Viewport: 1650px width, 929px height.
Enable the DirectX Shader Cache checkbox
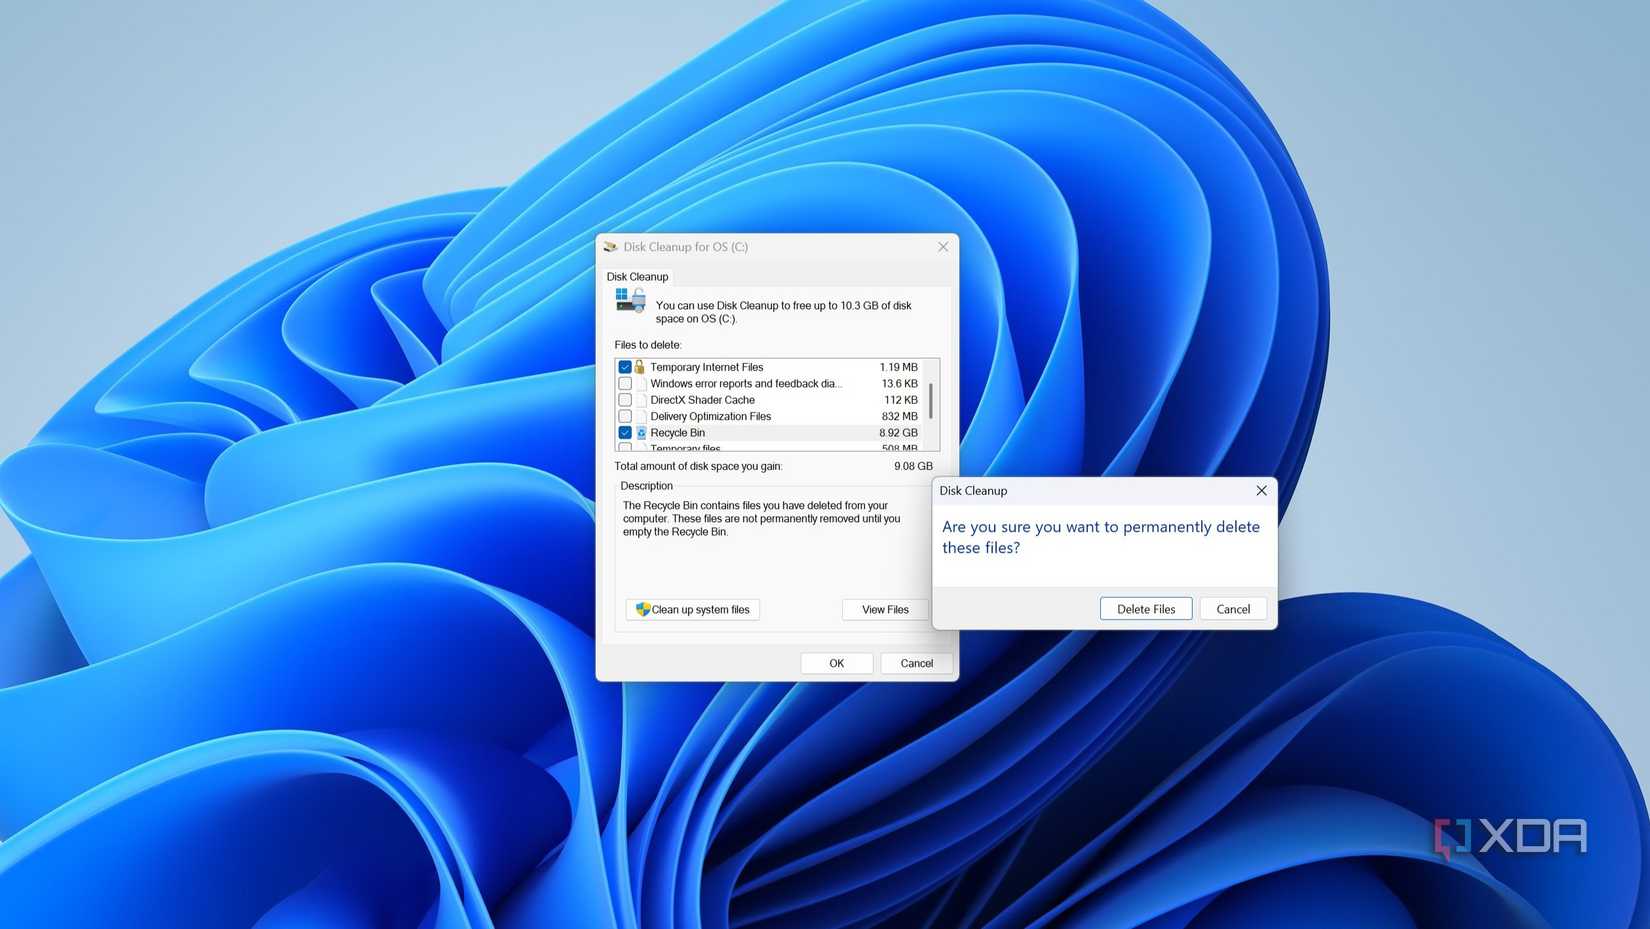(625, 399)
